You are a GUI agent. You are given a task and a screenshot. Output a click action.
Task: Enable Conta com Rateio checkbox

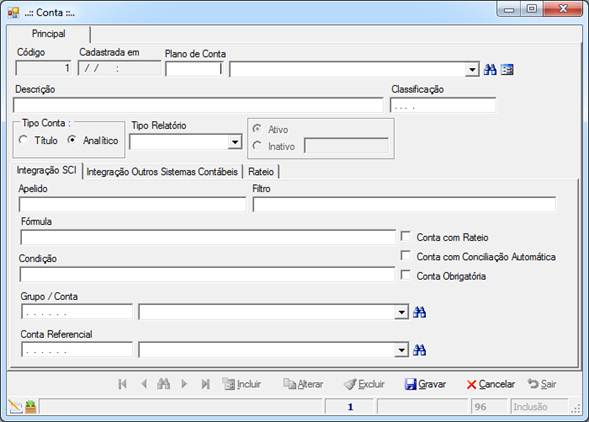click(x=405, y=236)
